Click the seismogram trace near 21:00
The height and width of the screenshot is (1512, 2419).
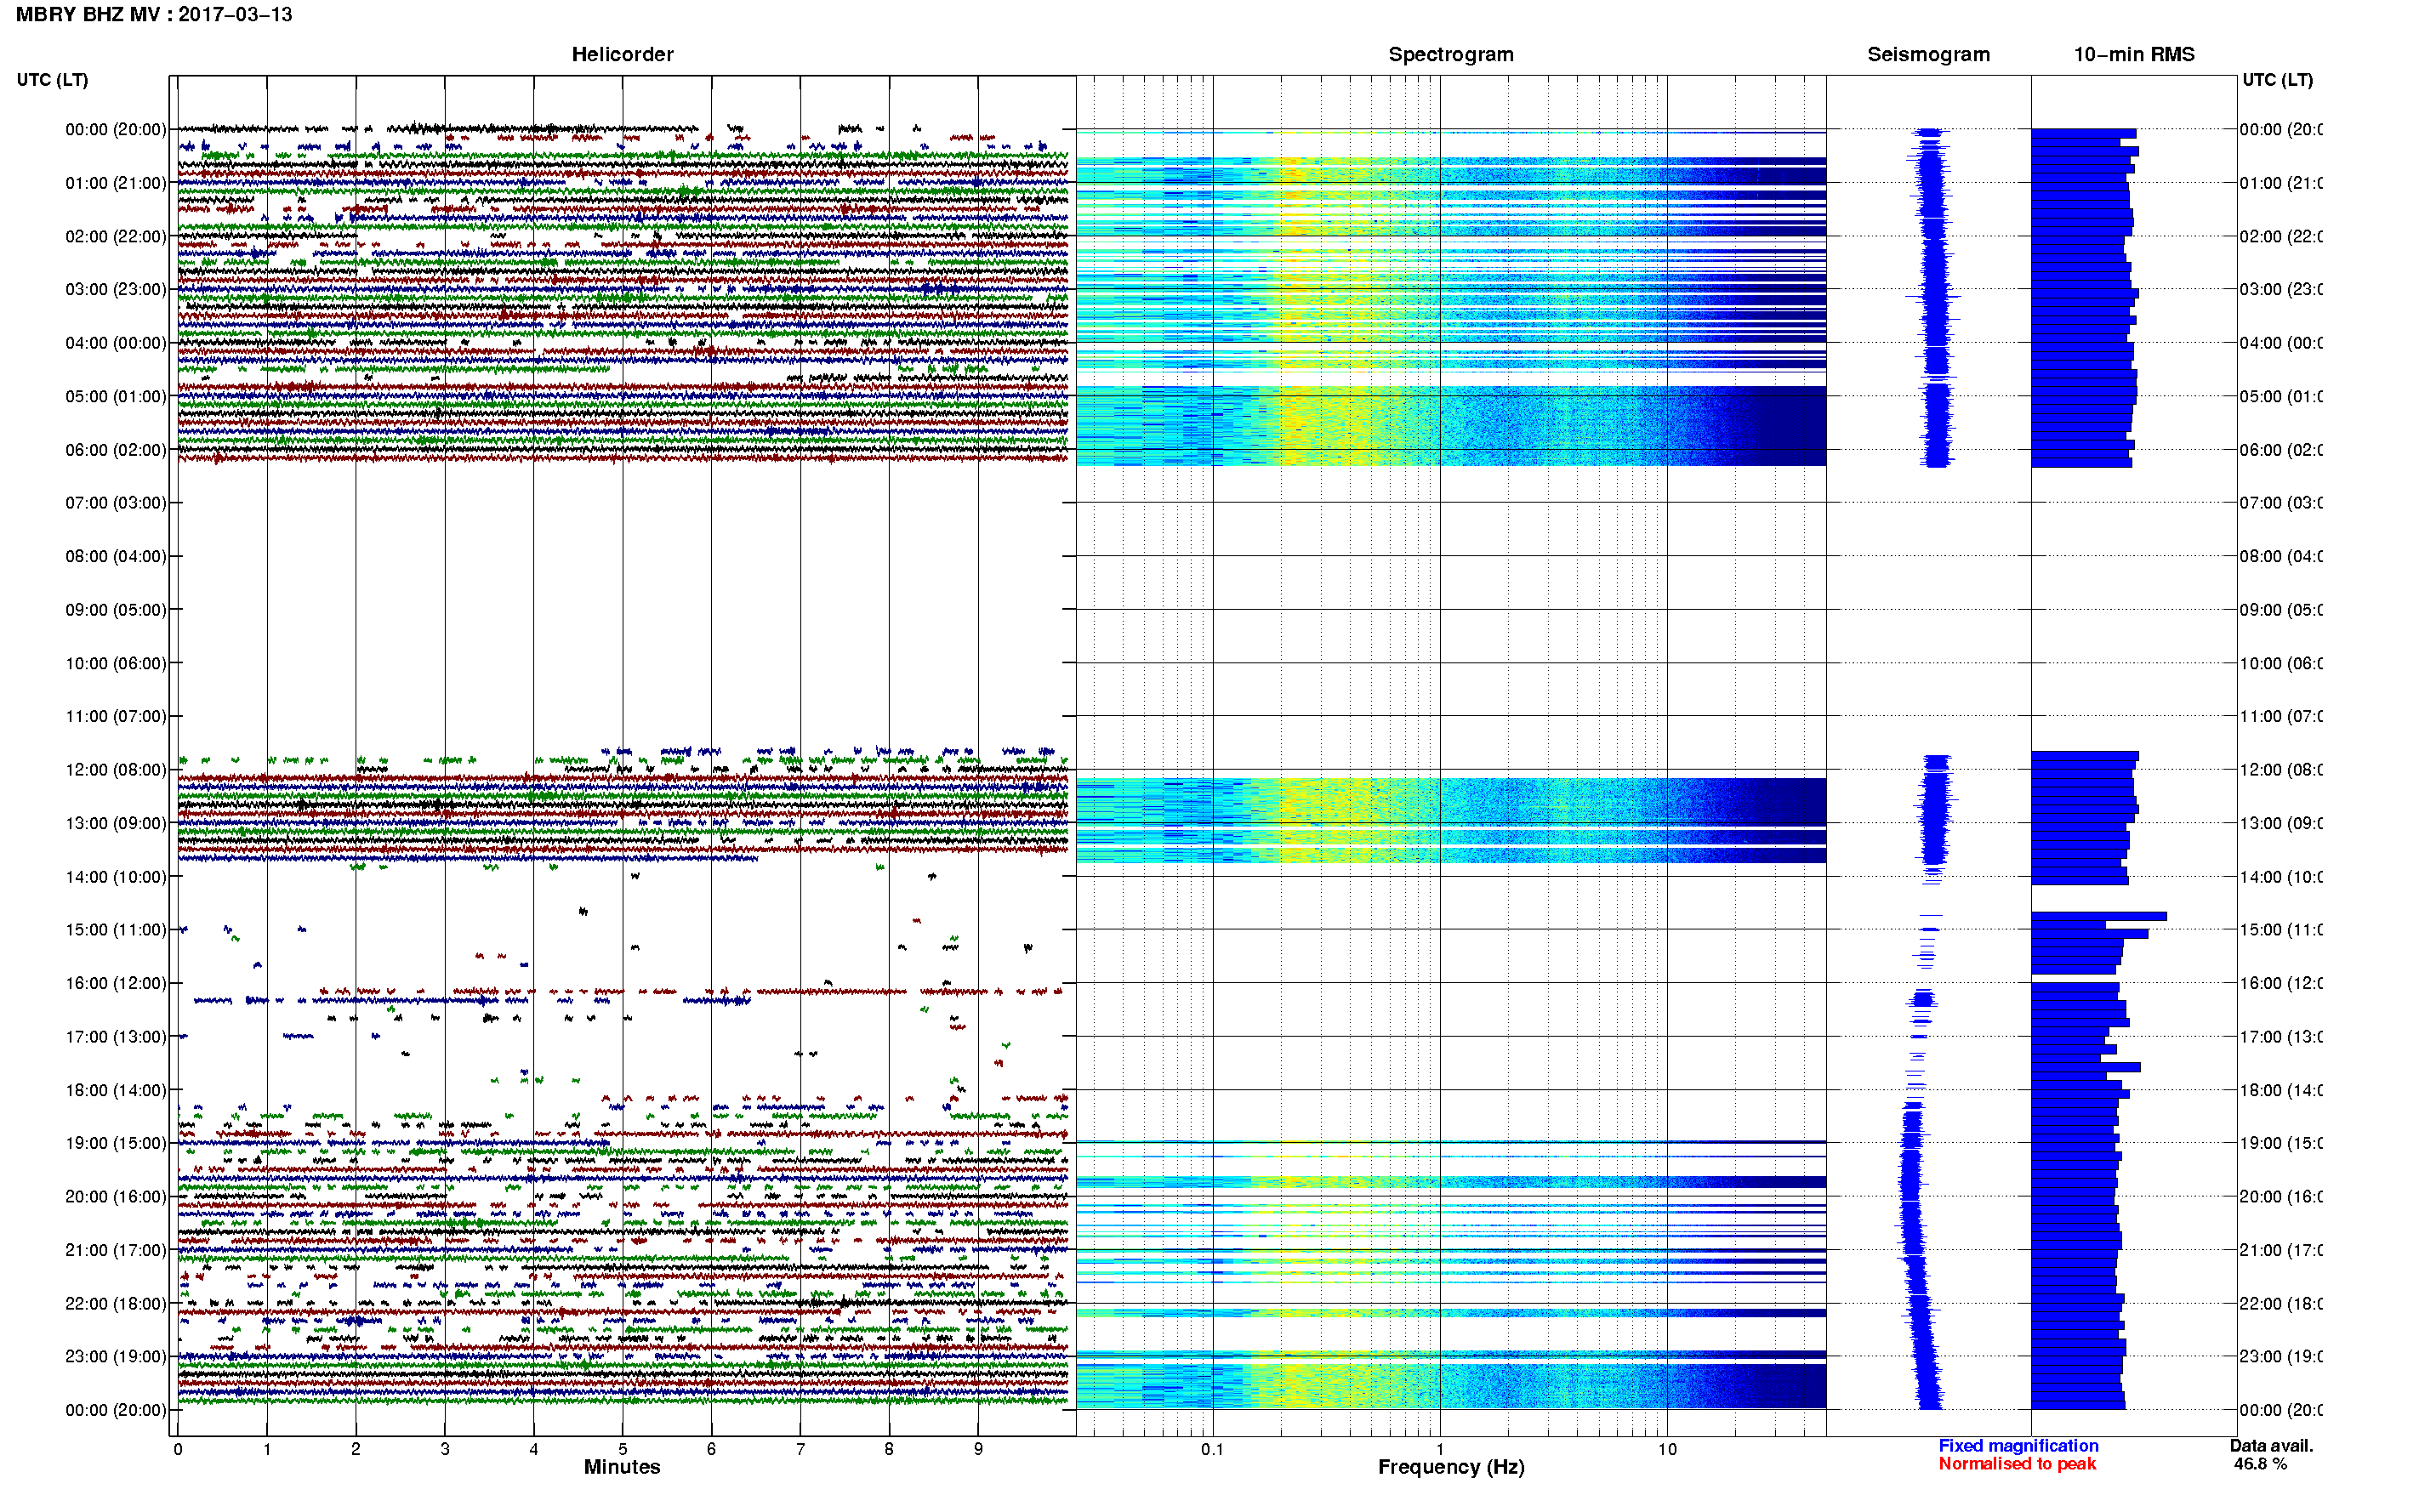pyautogui.click(x=1914, y=1250)
